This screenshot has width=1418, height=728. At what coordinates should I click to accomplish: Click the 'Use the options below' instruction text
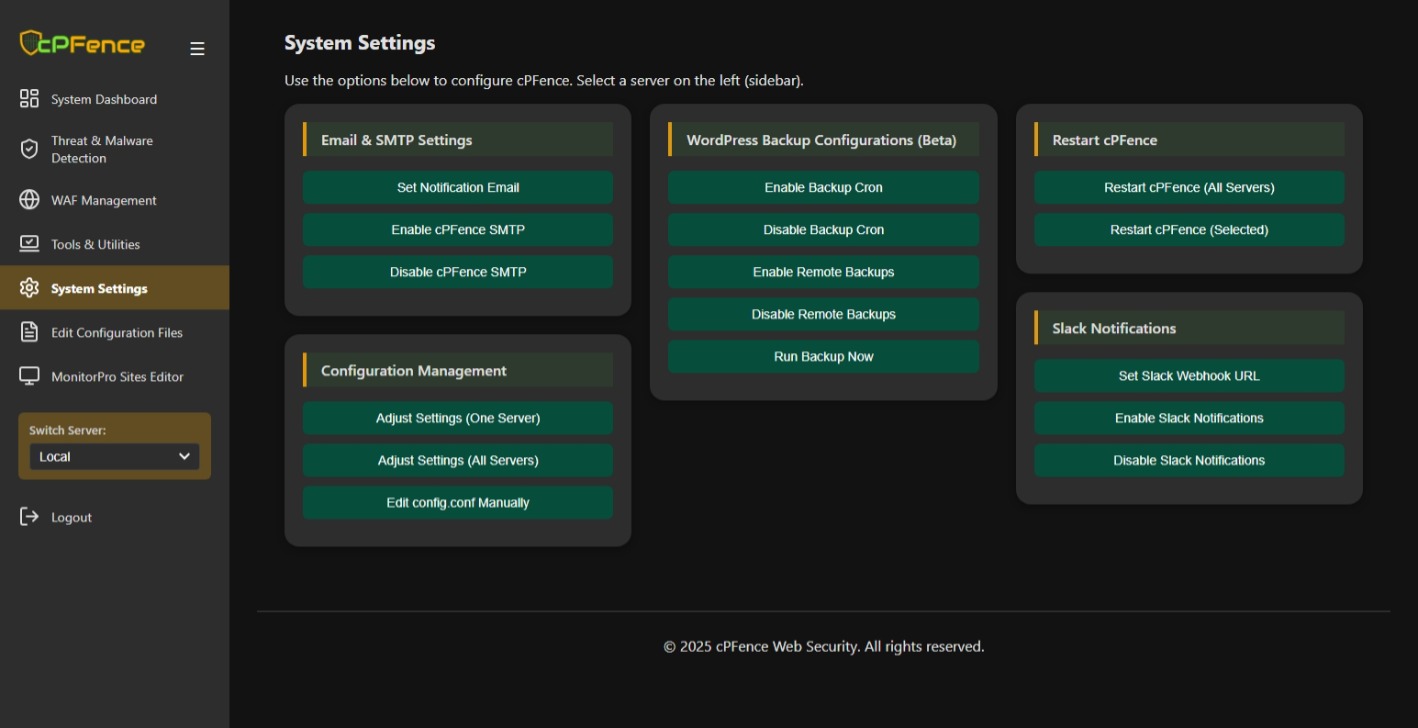[544, 80]
